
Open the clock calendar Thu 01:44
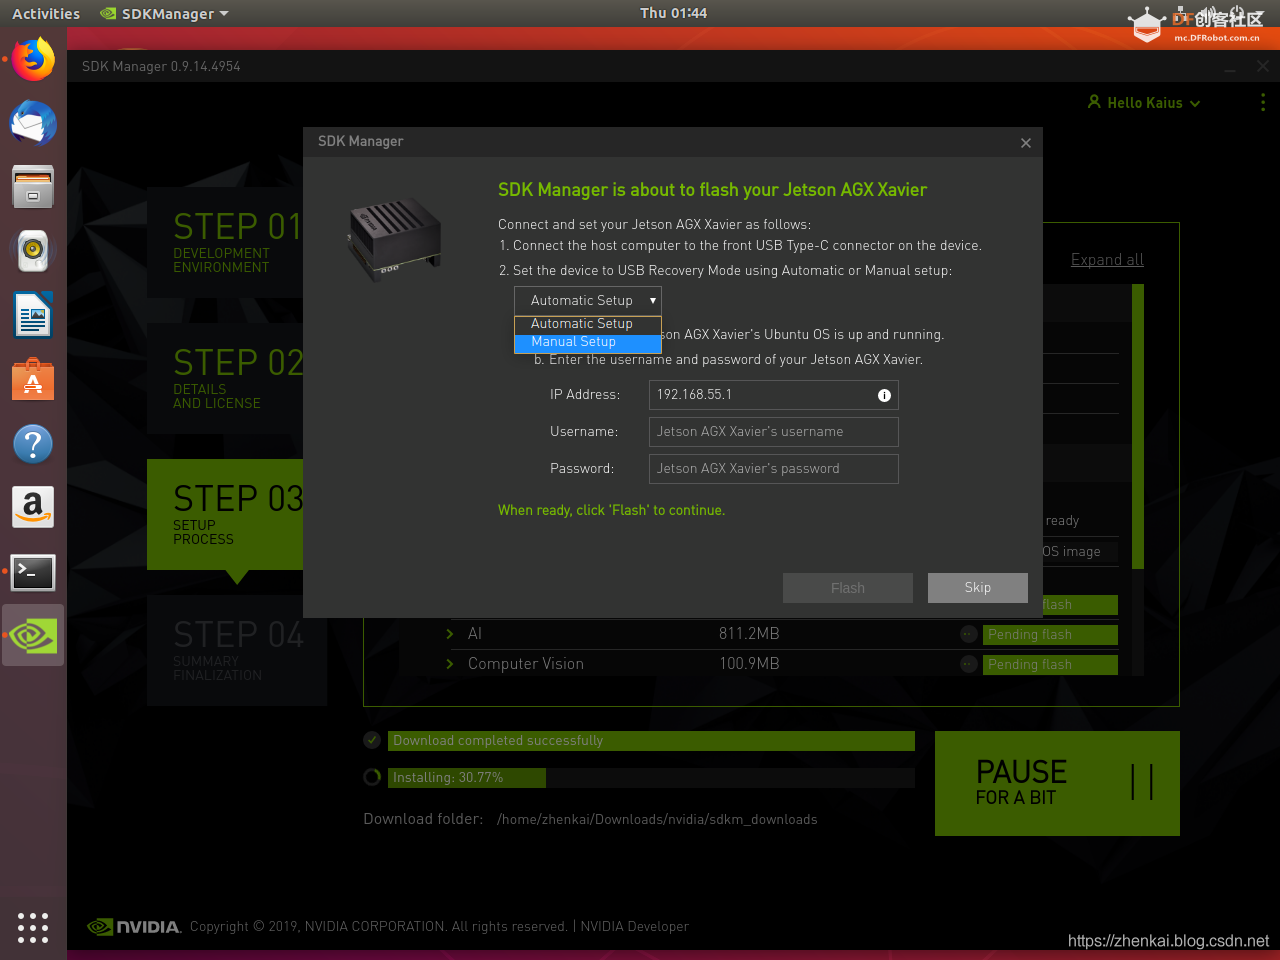click(673, 13)
